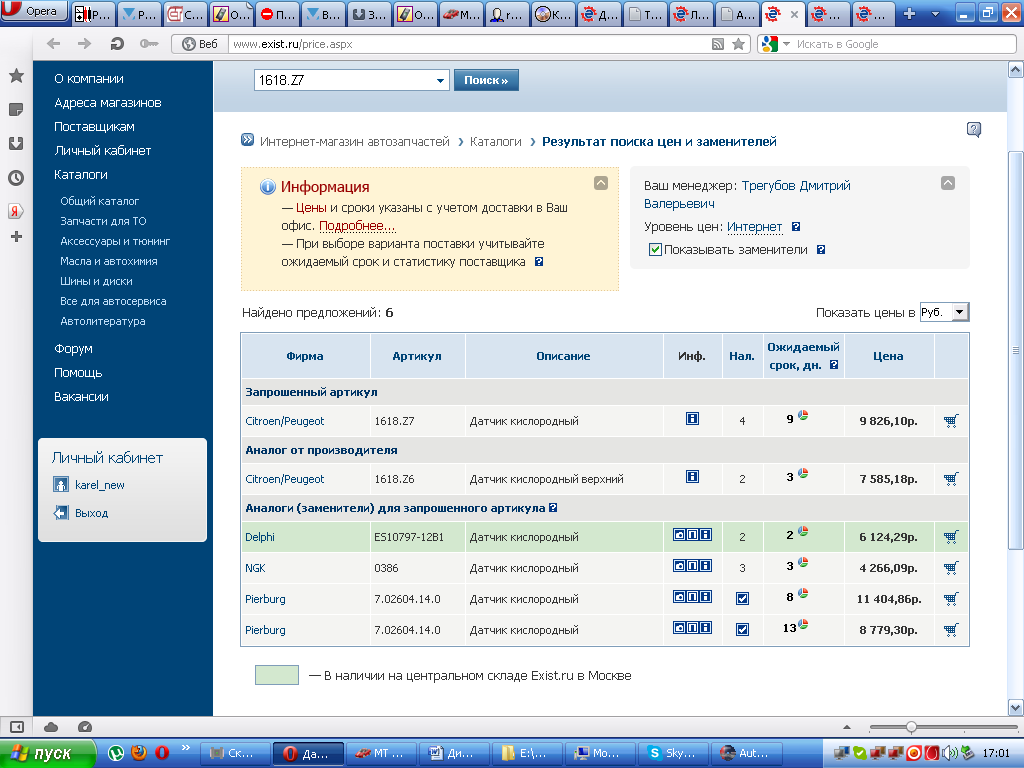Screen dimensions: 1024x768
Task: Follow the 'Подробнее...' link
Action: click(357, 226)
